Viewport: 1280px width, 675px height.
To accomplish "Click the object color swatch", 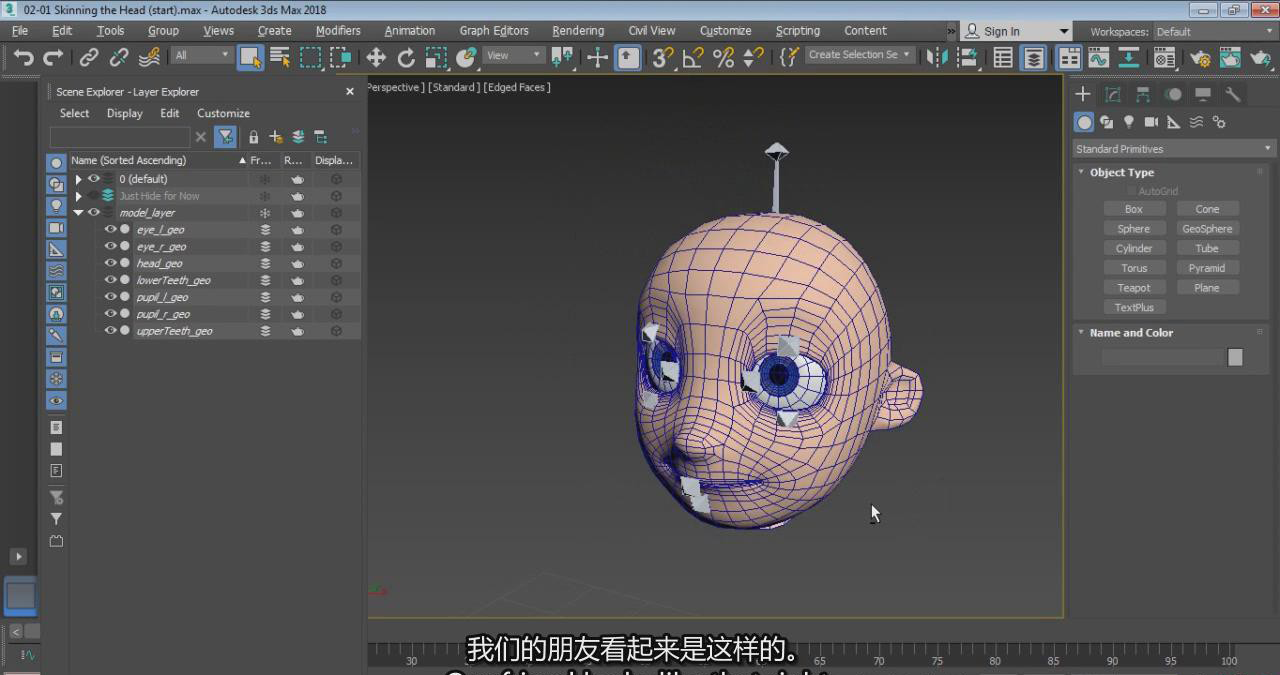I will [x=1235, y=357].
